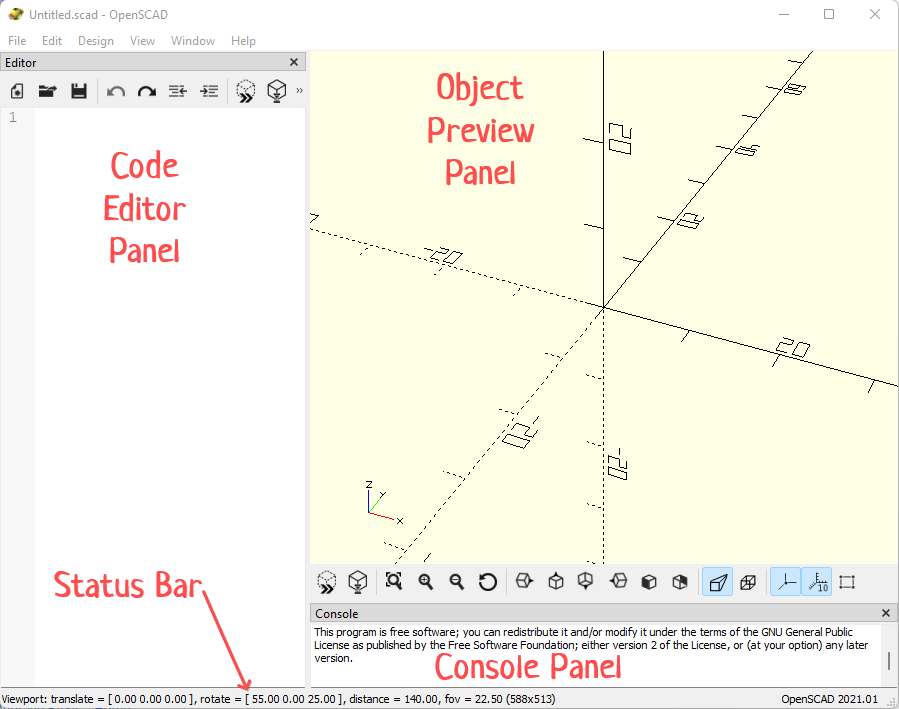899x709 pixels.
Task: Click the Preview icon in the editor toolbar
Action: pyautogui.click(x=246, y=91)
